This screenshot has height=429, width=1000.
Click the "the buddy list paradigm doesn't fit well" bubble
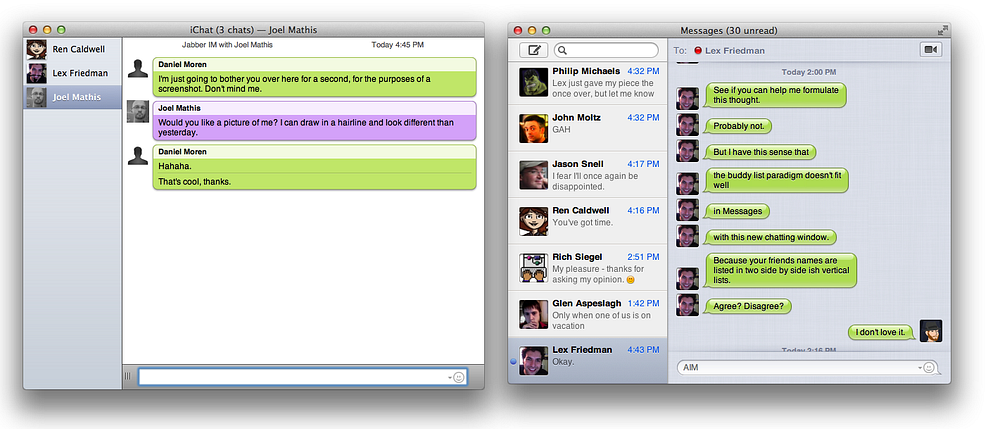[x=776, y=180]
